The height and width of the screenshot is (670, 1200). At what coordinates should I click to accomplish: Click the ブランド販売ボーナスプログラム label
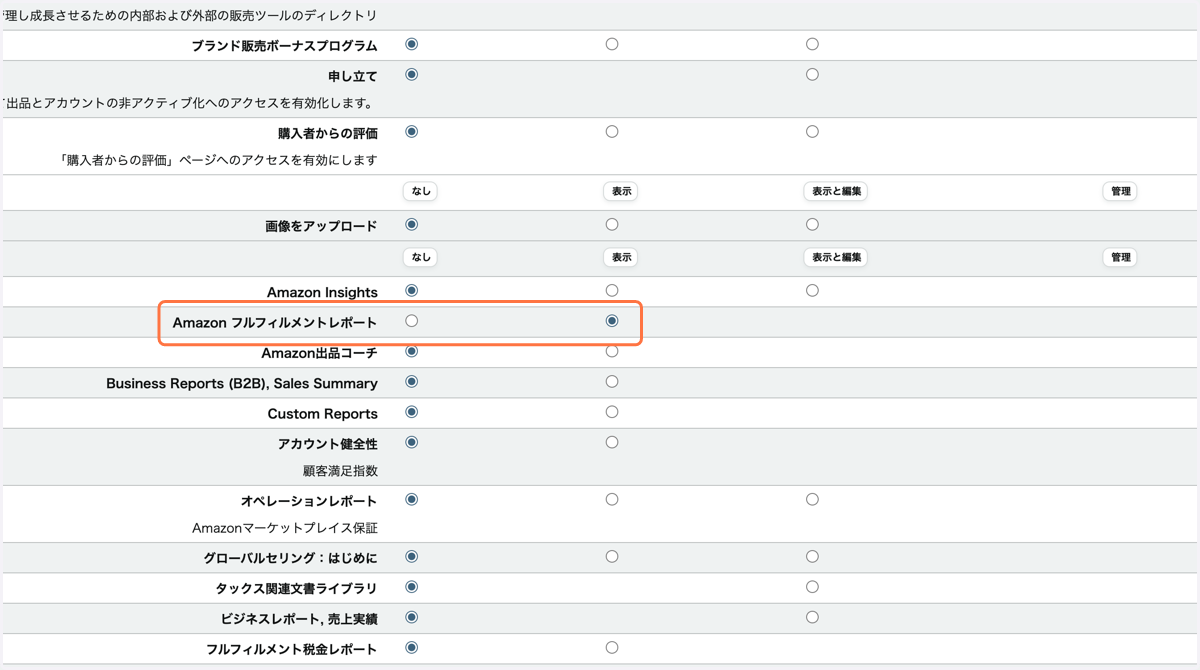[284, 46]
